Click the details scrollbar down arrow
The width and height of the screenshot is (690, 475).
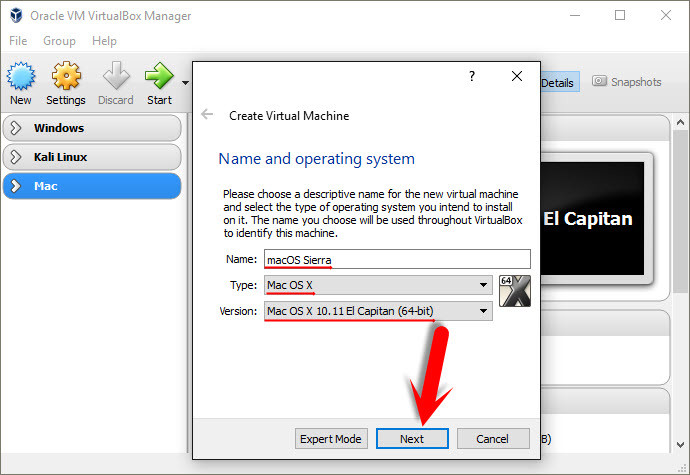(x=680, y=445)
